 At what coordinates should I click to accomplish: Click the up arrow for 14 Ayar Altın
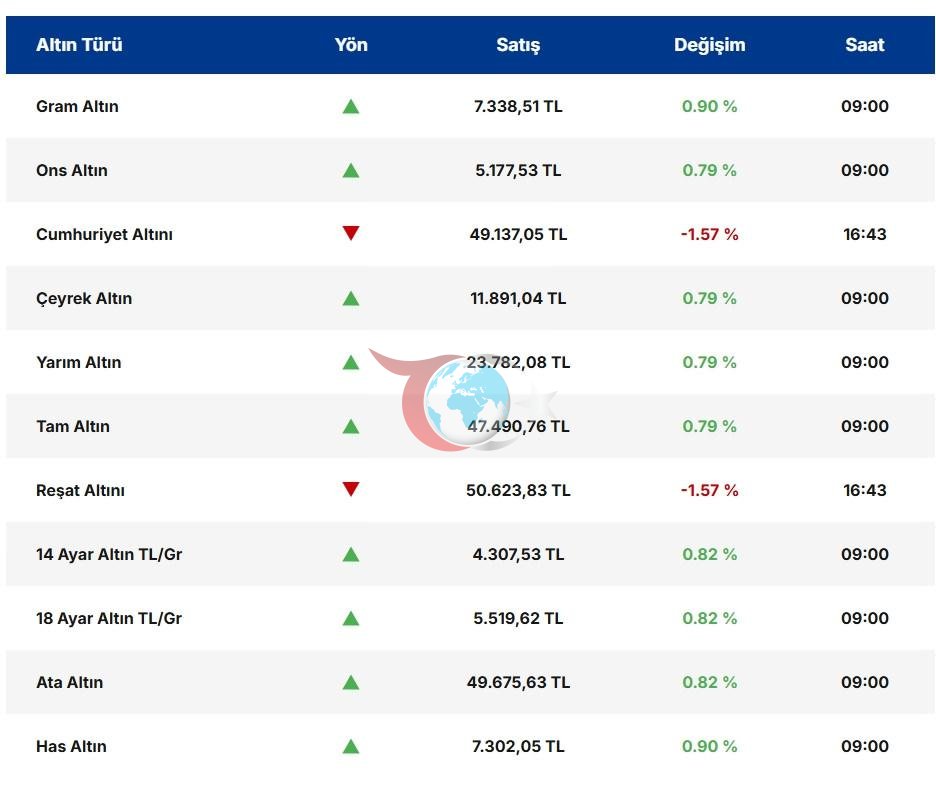point(351,555)
